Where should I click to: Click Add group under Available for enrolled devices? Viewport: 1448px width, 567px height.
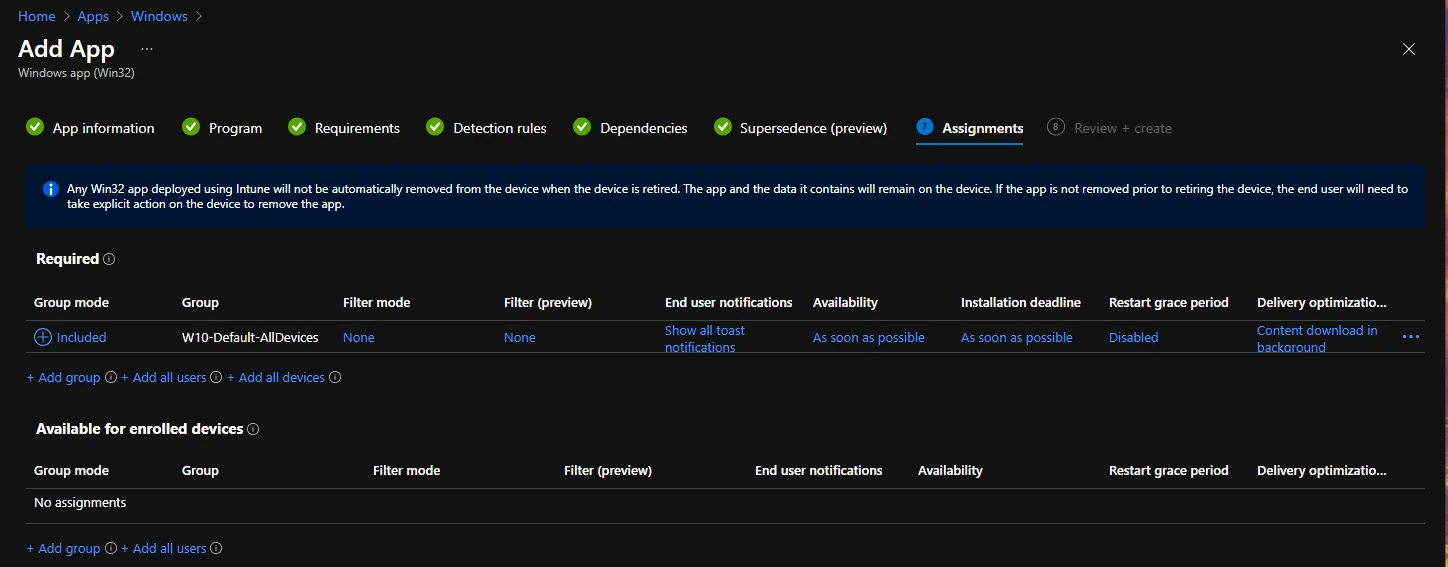[x=63, y=549]
